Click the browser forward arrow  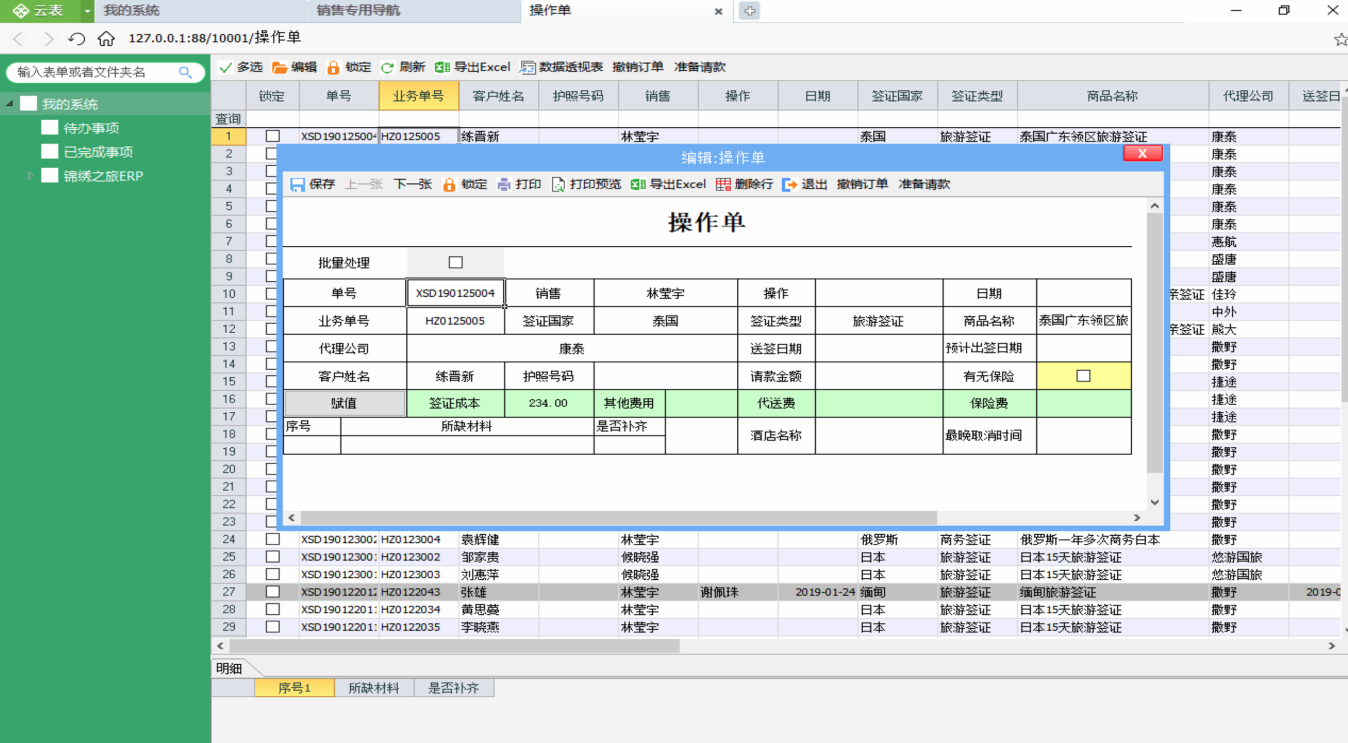pyautogui.click(x=47, y=38)
